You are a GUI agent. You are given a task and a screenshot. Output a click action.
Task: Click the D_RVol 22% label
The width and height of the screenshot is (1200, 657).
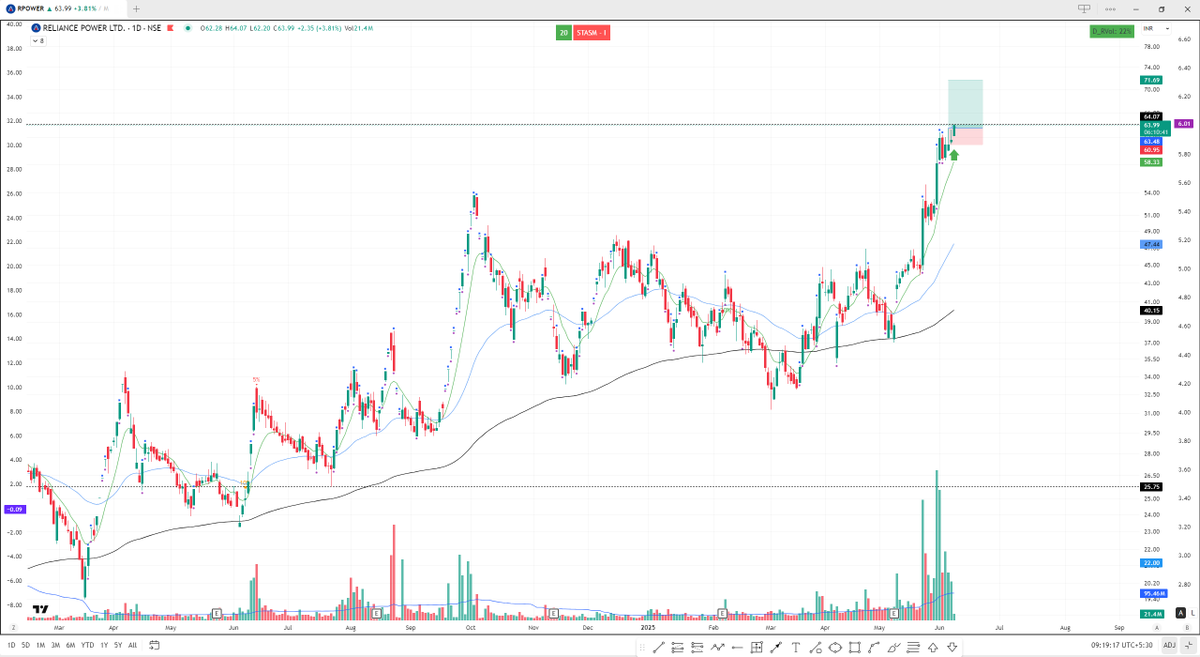point(1111,32)
